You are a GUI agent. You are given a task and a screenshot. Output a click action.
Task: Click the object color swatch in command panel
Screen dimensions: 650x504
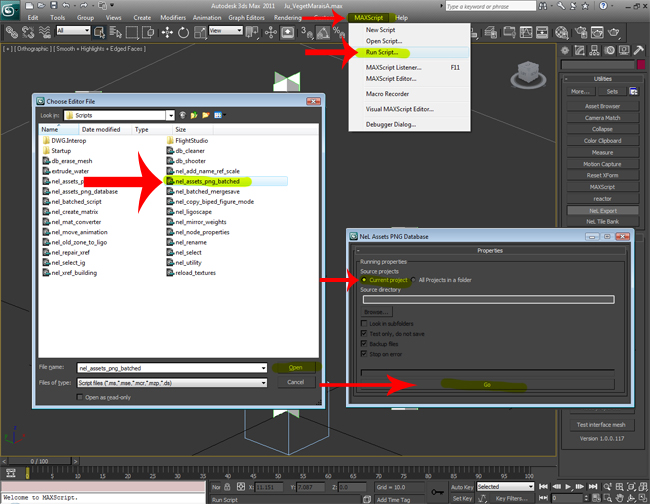(x=641, y=64)
